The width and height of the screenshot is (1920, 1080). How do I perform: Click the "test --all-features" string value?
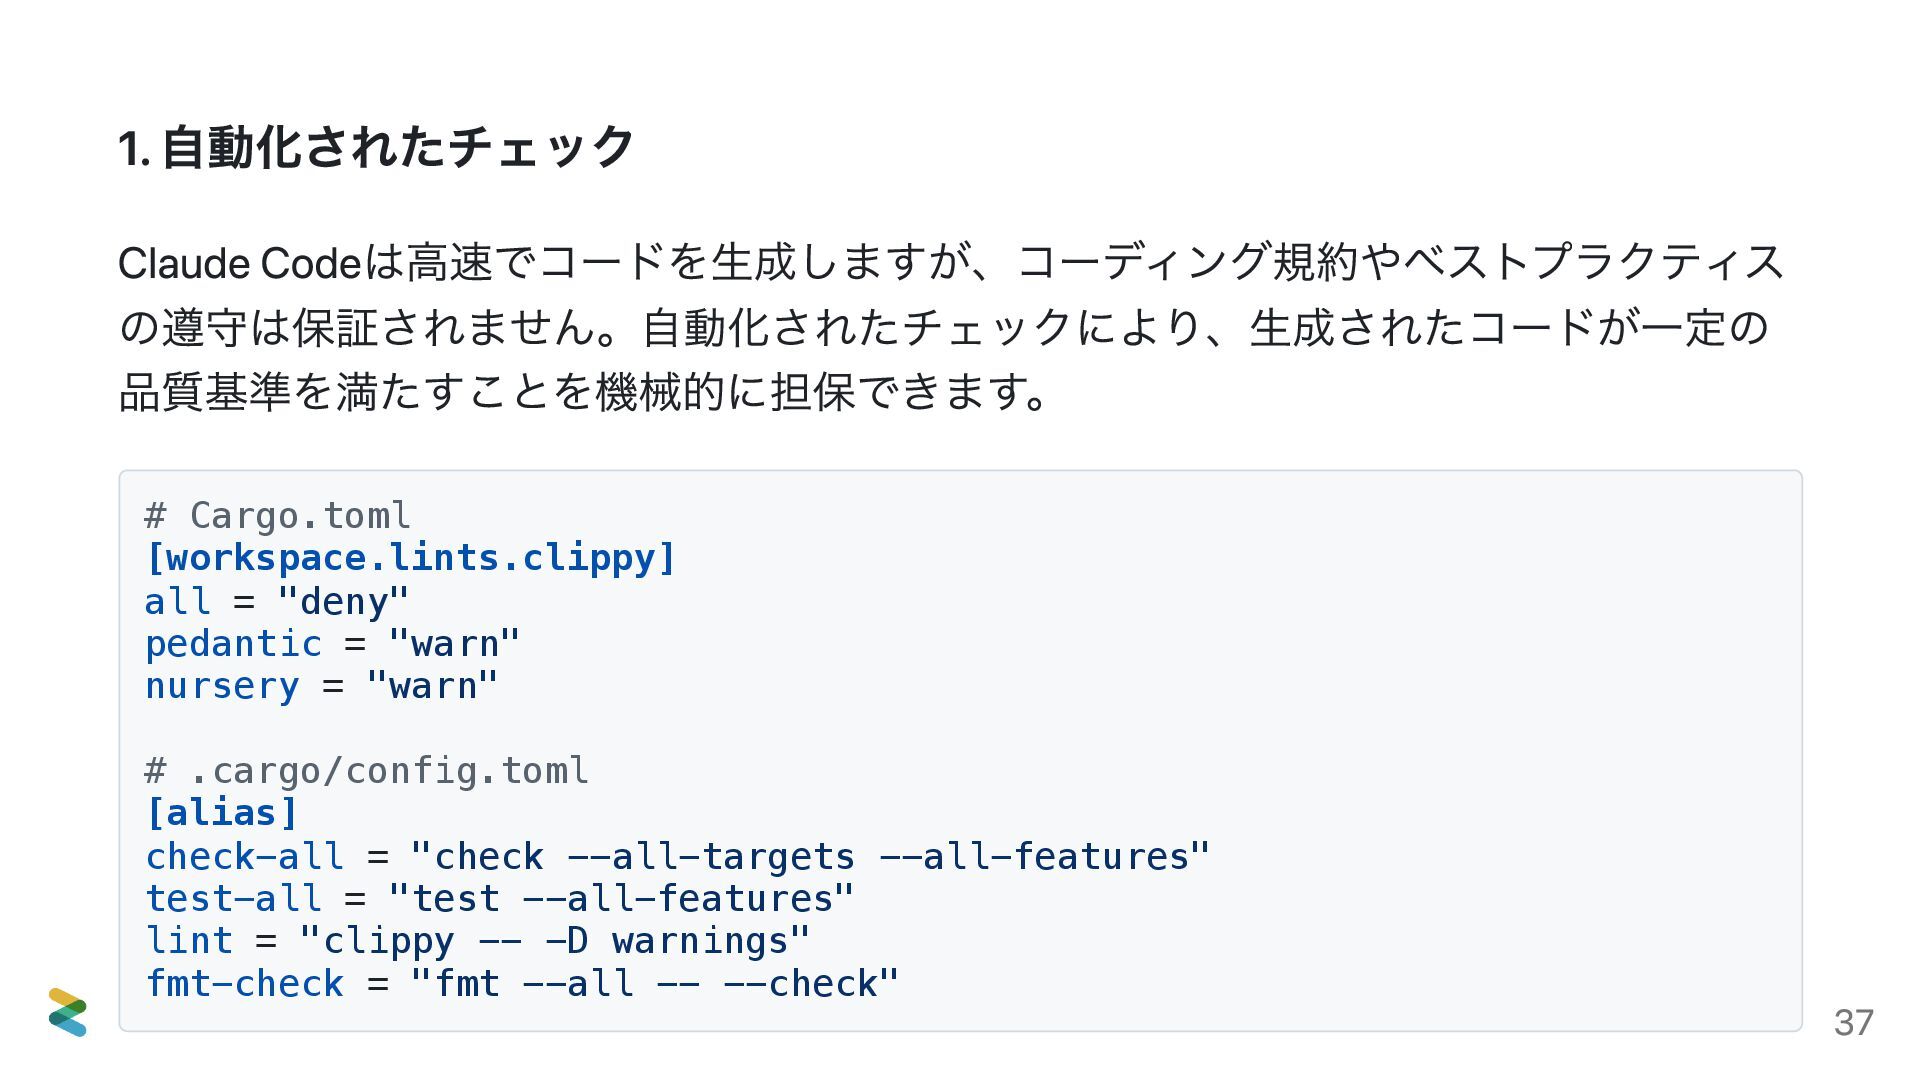621,899
